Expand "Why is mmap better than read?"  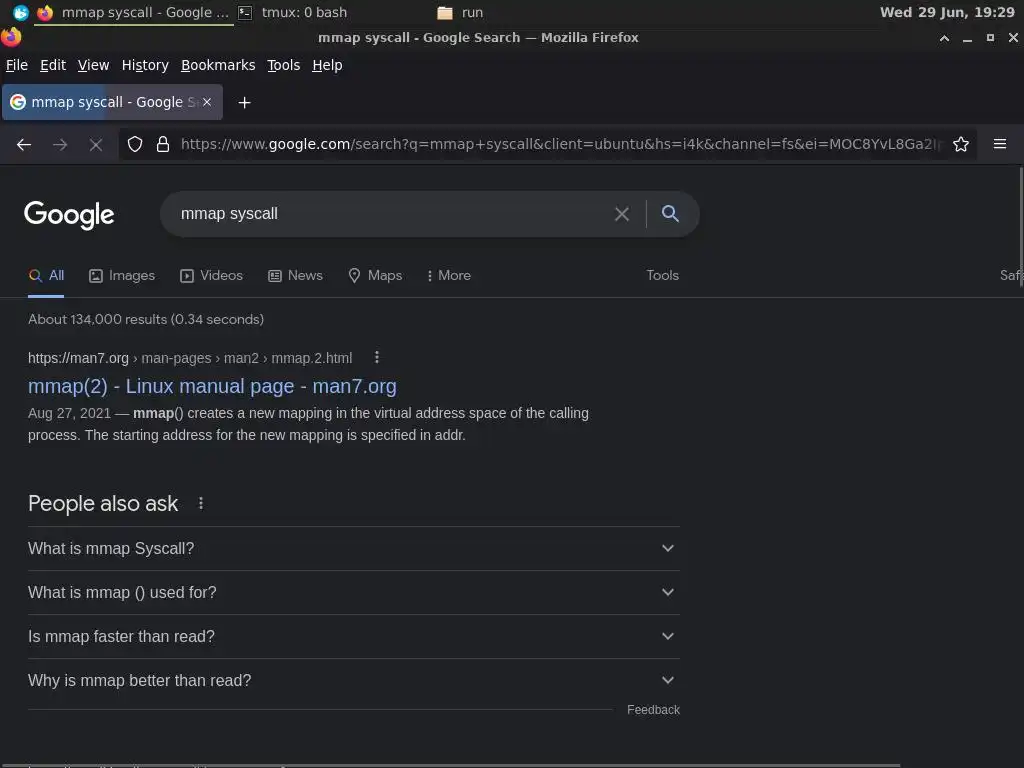[353, 680]
